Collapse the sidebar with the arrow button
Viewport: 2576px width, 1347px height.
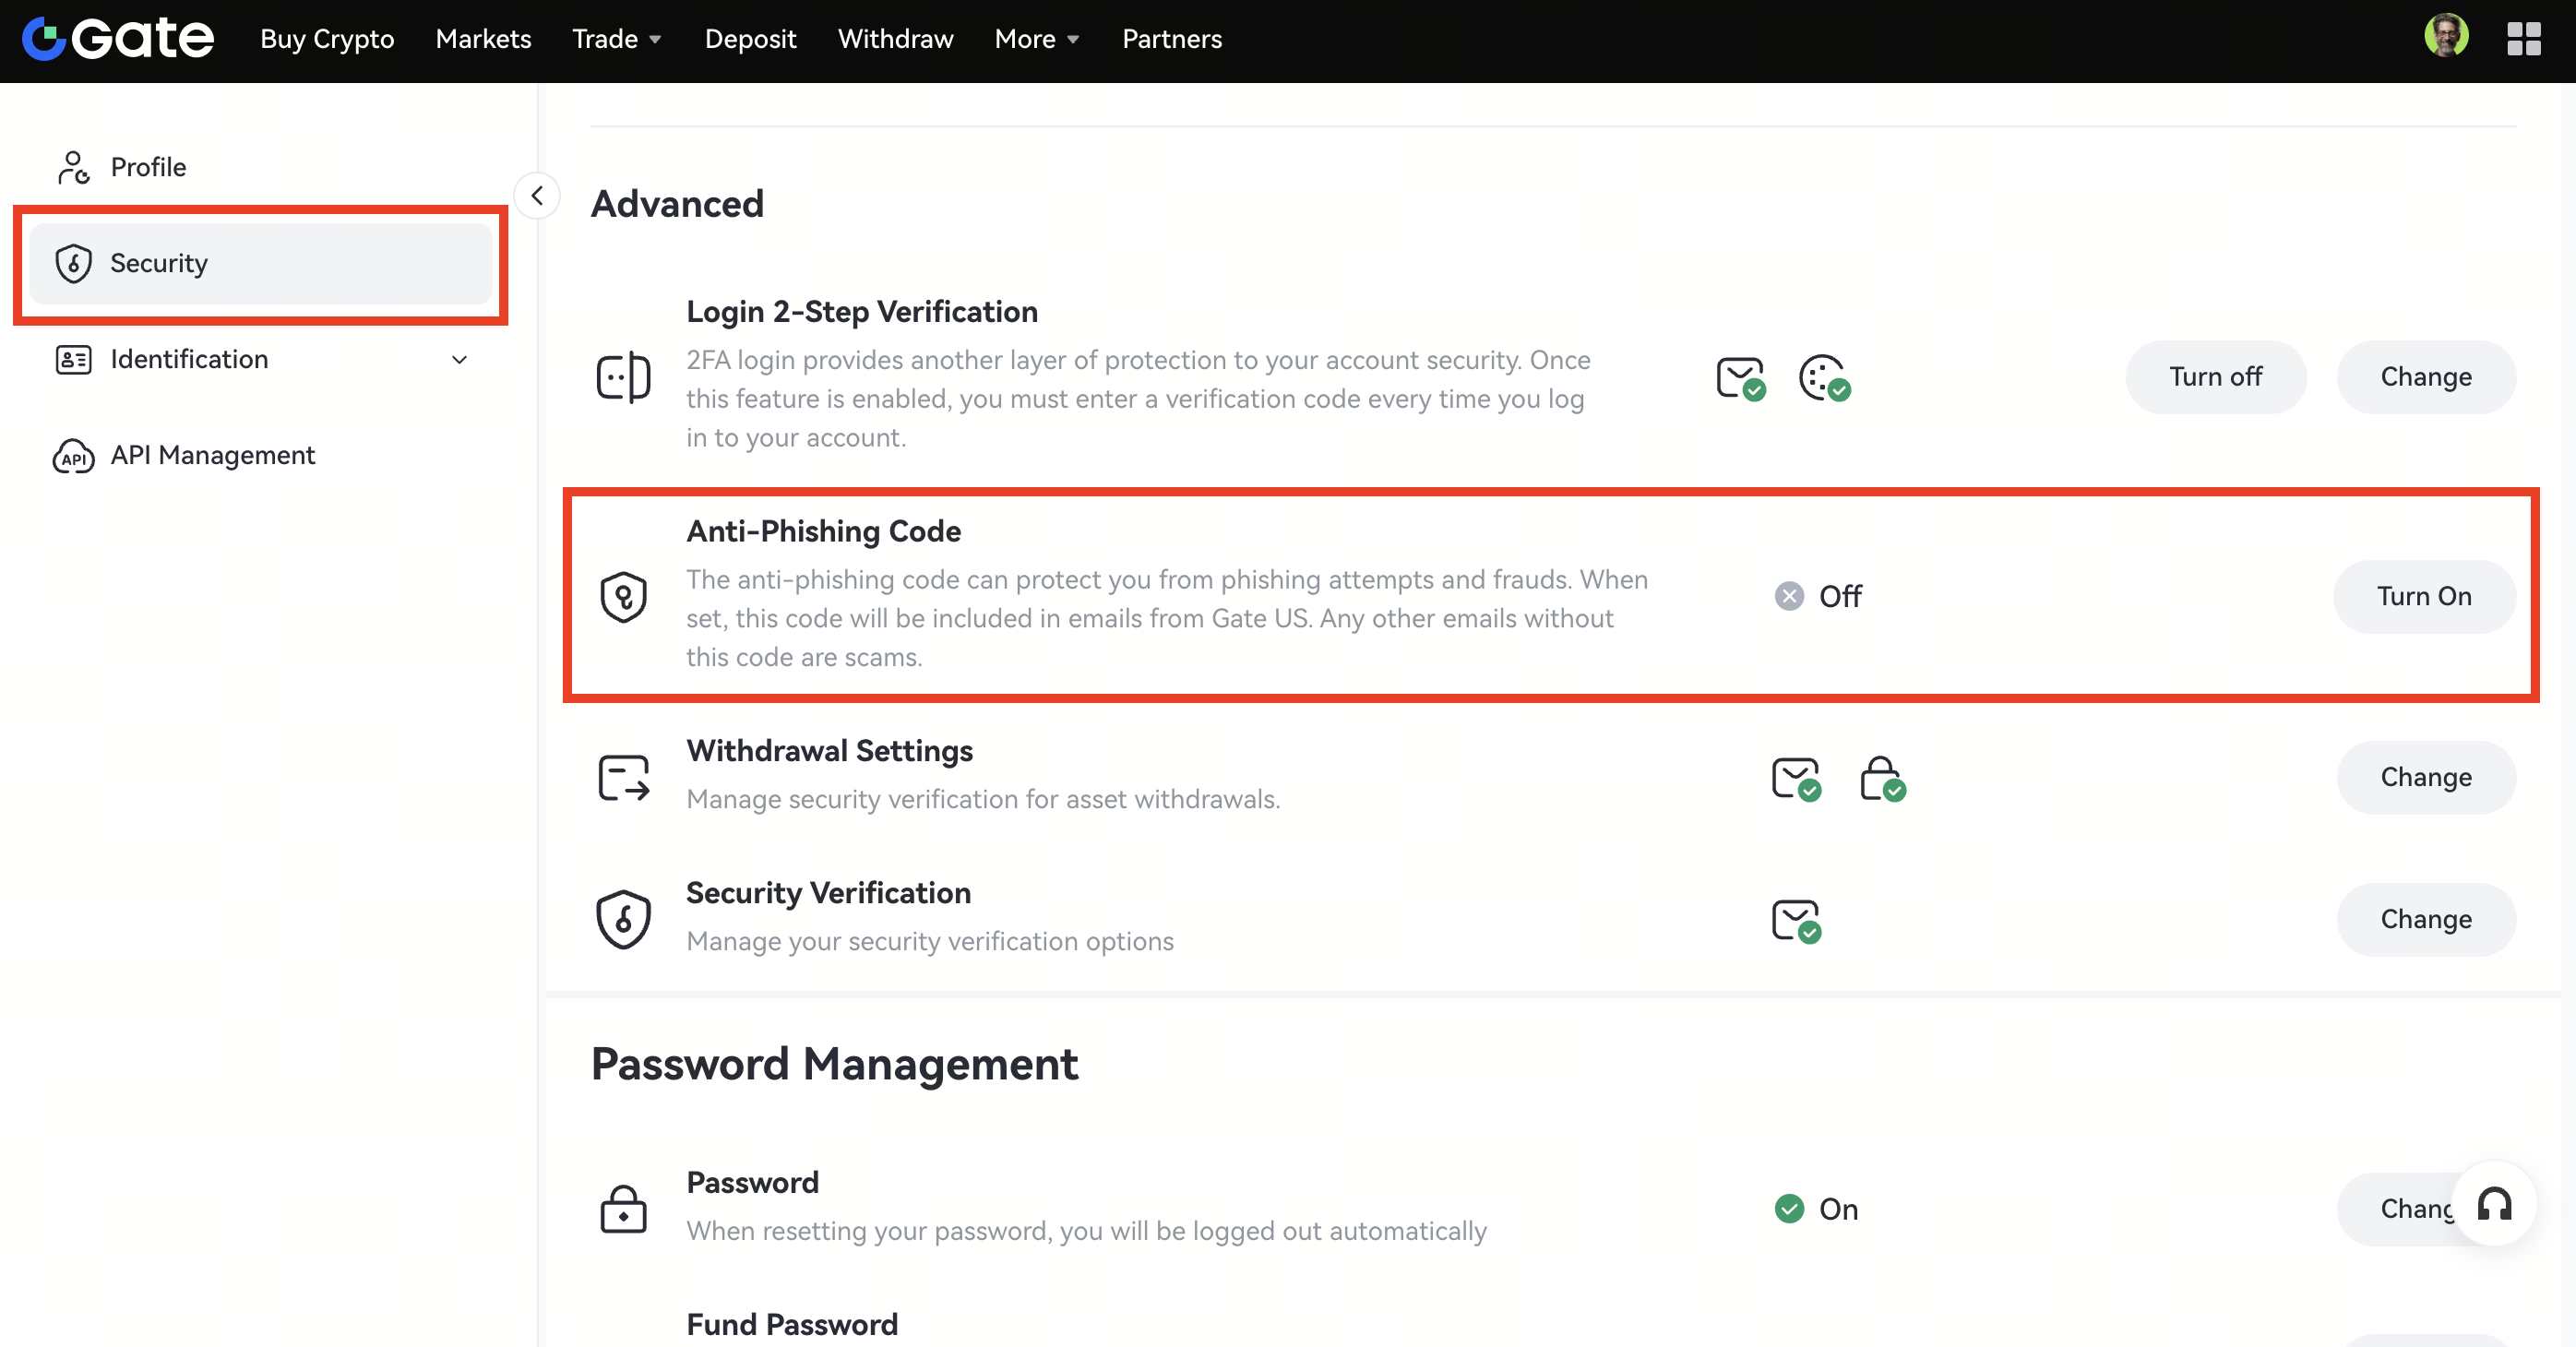(537, 195)
